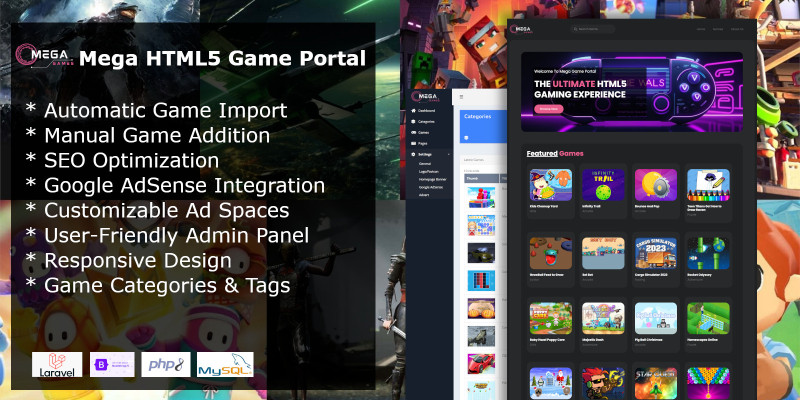Viewport: 800px width, 400px height.
Task: Click the hamburger menu icon in admin panel
Action: 461,94
